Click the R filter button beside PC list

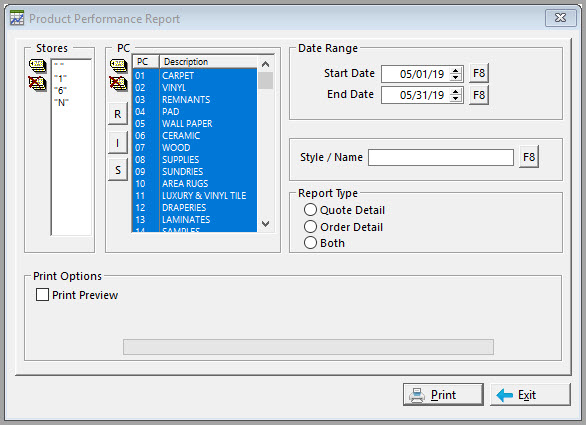pyautogui.click(x=118, y=114)
